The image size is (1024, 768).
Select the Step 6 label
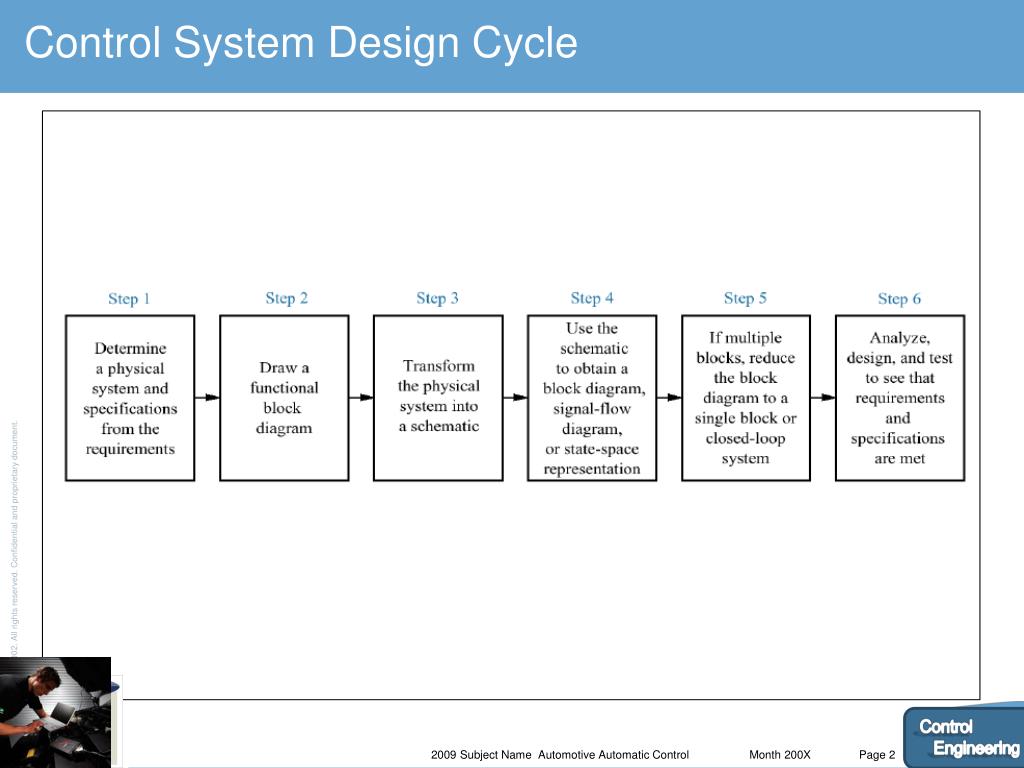[x=899, y=299]
